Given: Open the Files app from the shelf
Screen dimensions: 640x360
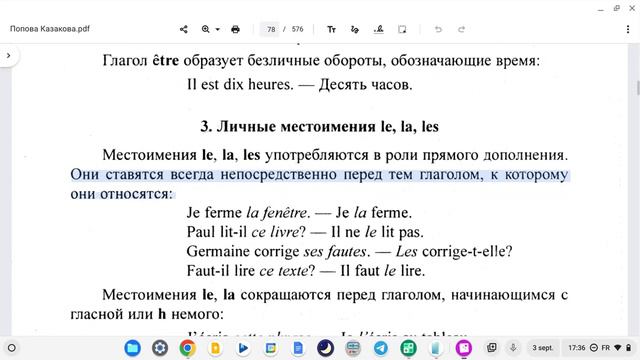Looking at the screenshot, I should tap(132, 348).
